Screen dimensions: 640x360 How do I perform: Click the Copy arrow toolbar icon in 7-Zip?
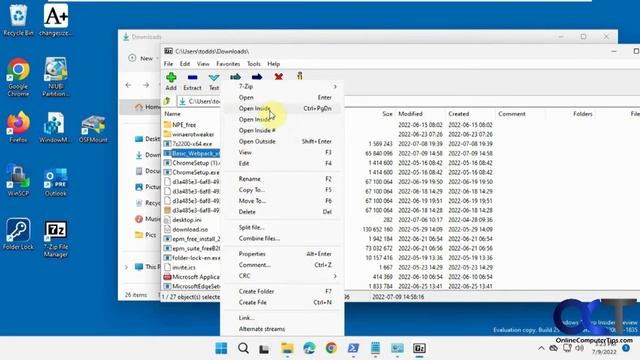point(236,76)
